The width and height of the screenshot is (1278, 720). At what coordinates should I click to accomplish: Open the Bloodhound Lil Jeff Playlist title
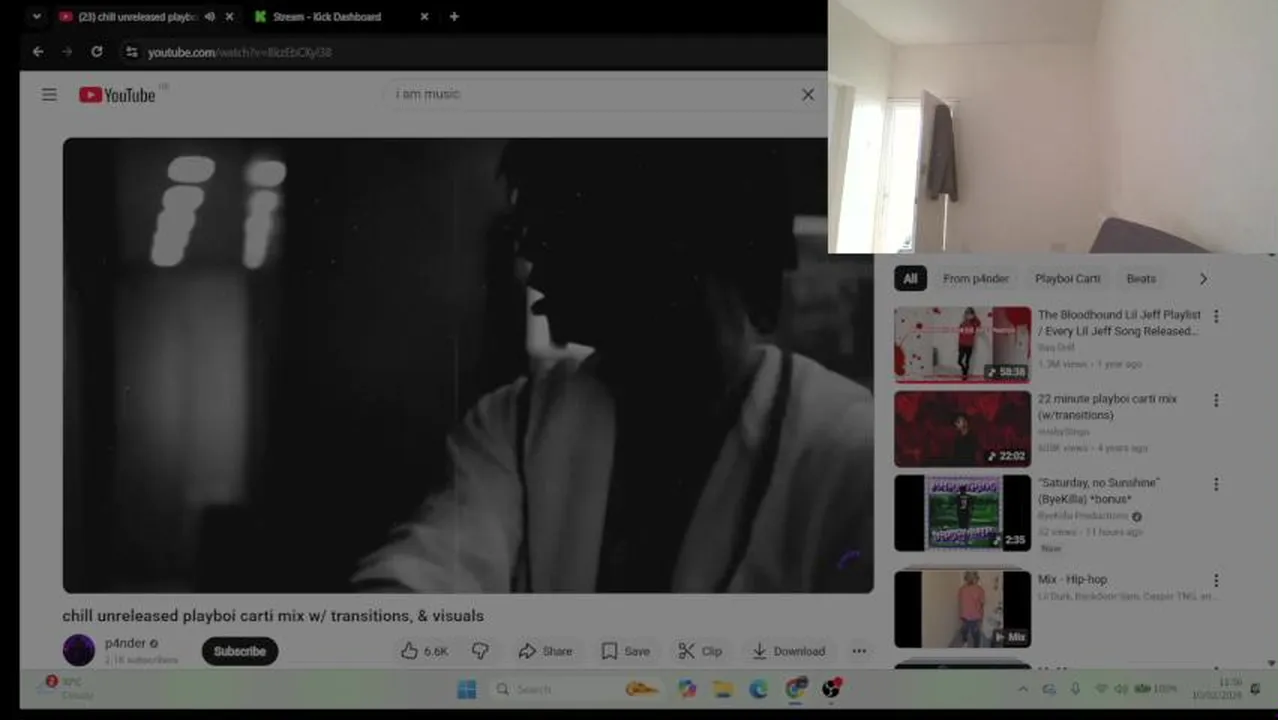pos(1120,323)
